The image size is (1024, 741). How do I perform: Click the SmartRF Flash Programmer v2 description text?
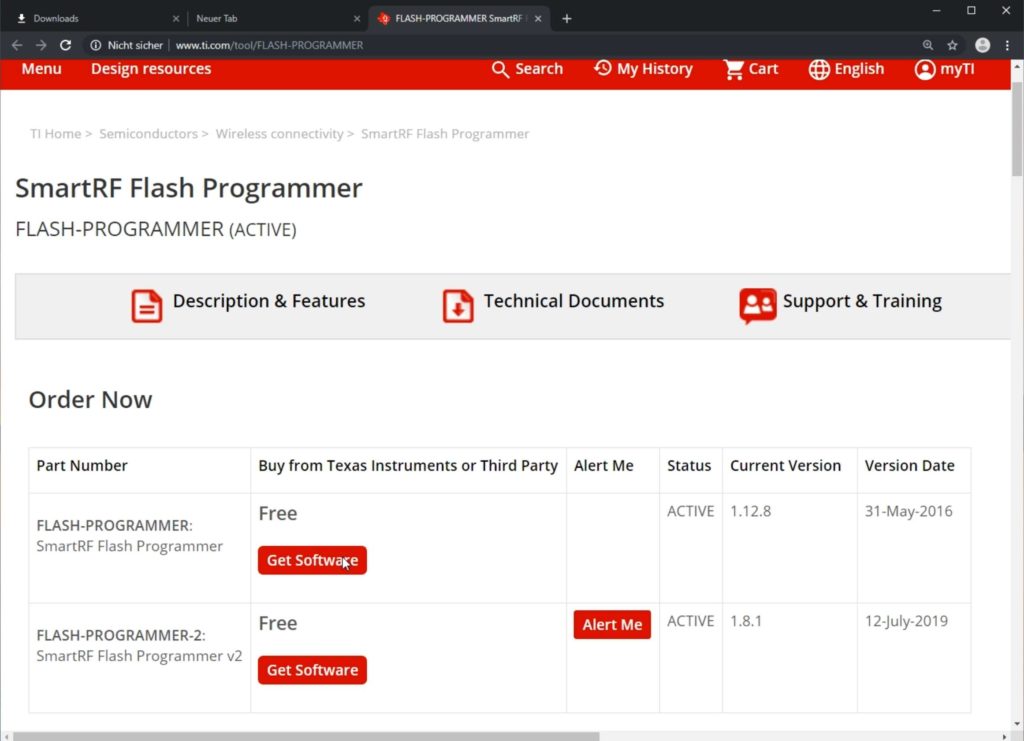139,656
